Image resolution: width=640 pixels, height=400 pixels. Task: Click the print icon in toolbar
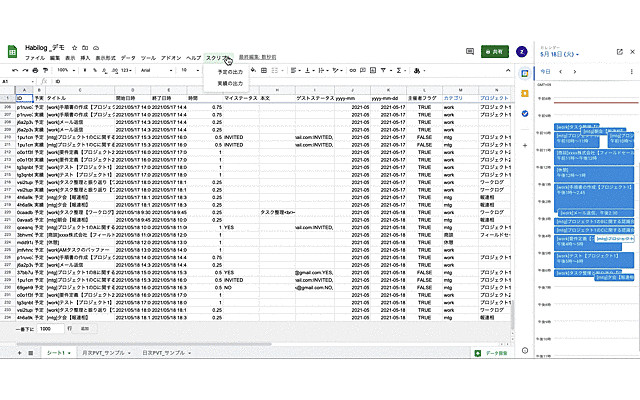click(35, 70)
